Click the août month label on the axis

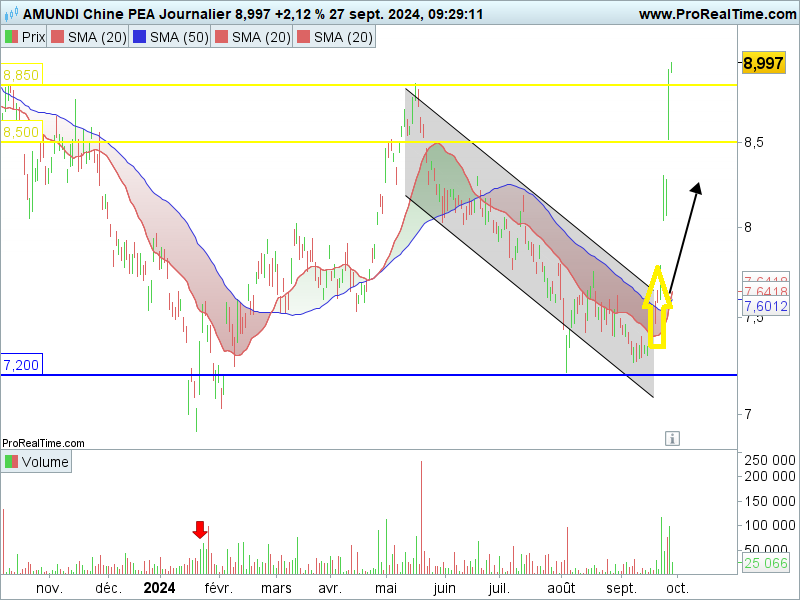pos(561,588)
